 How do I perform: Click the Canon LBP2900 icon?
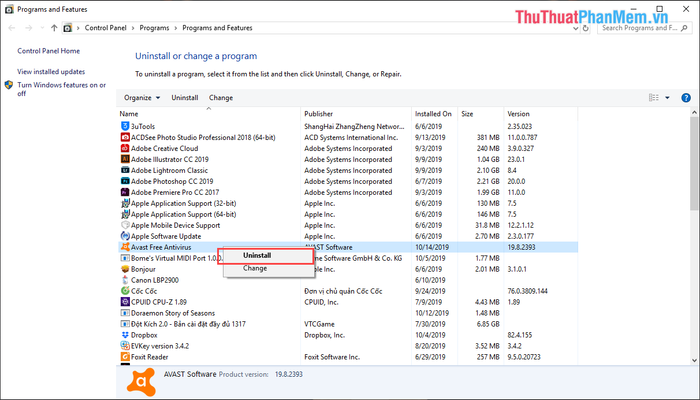pyautogui.click(x=125, y=280)
